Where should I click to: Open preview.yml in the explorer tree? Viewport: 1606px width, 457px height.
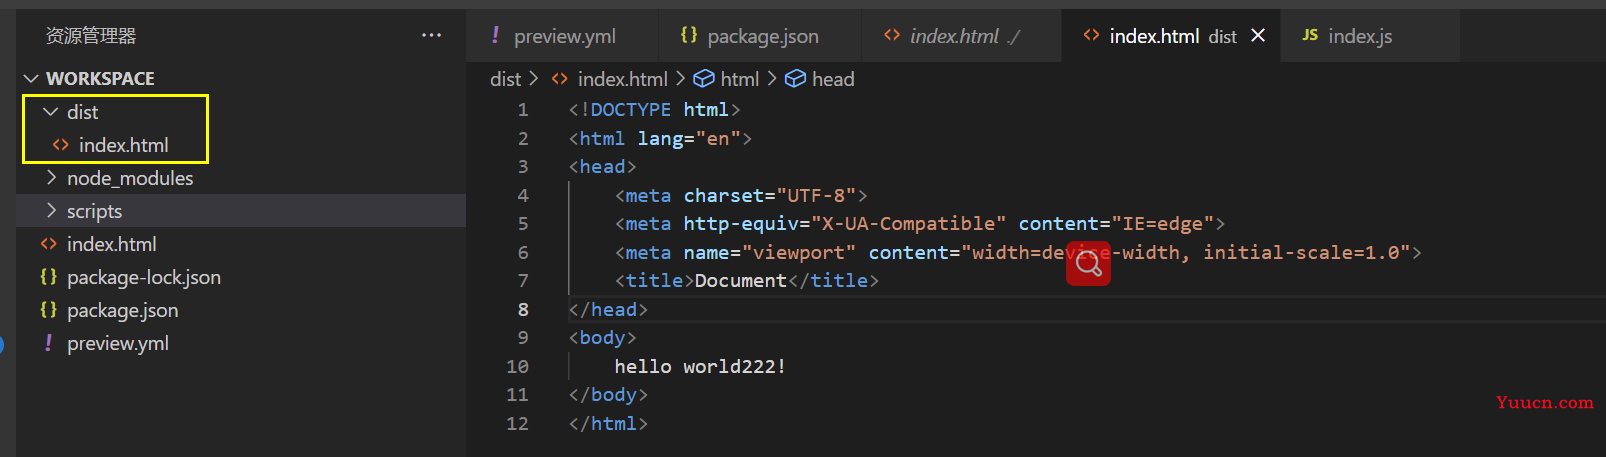[x=118, y=343]
